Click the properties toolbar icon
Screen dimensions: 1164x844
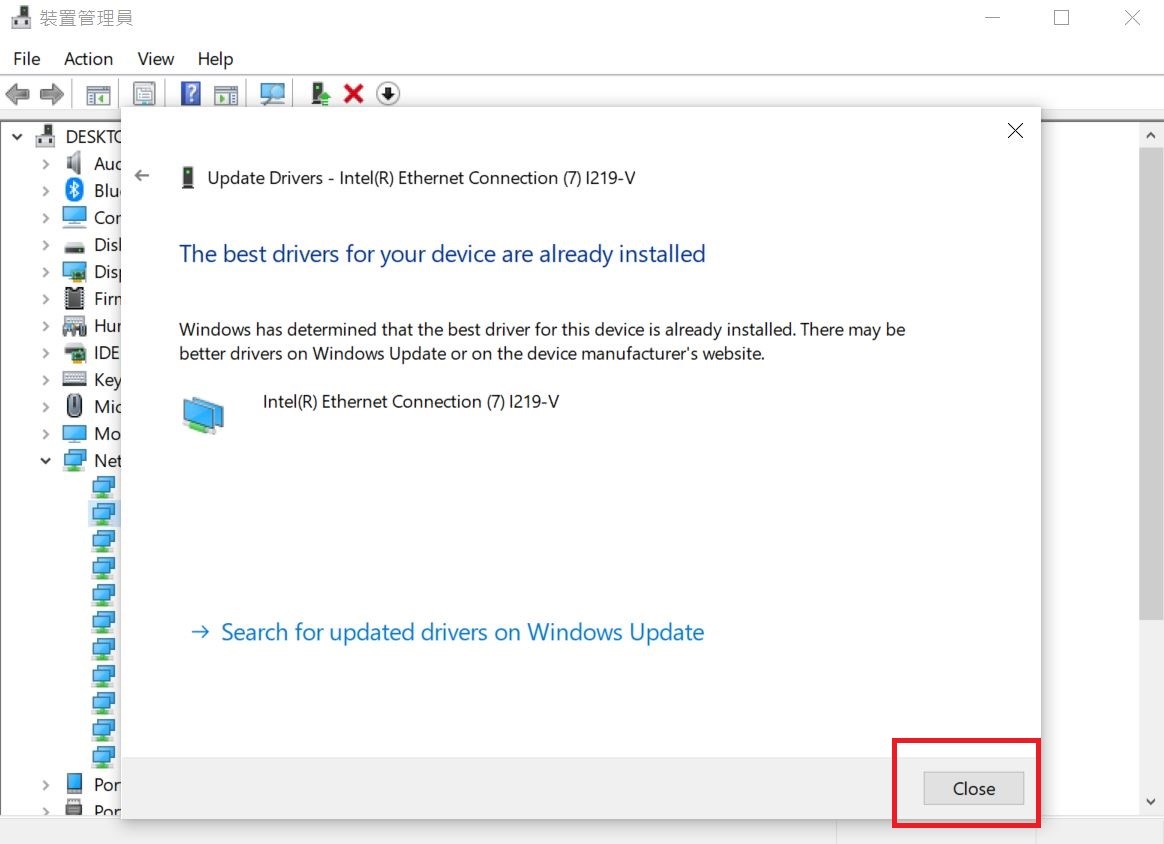[144, 93]
